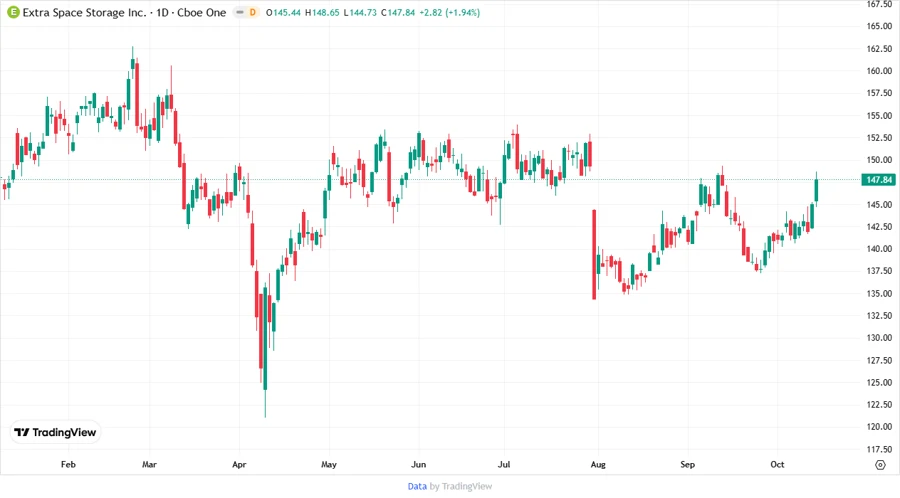The image size is (900, 498).
Task: Click the 165.00 price axis label
Action: pos(879,26)
